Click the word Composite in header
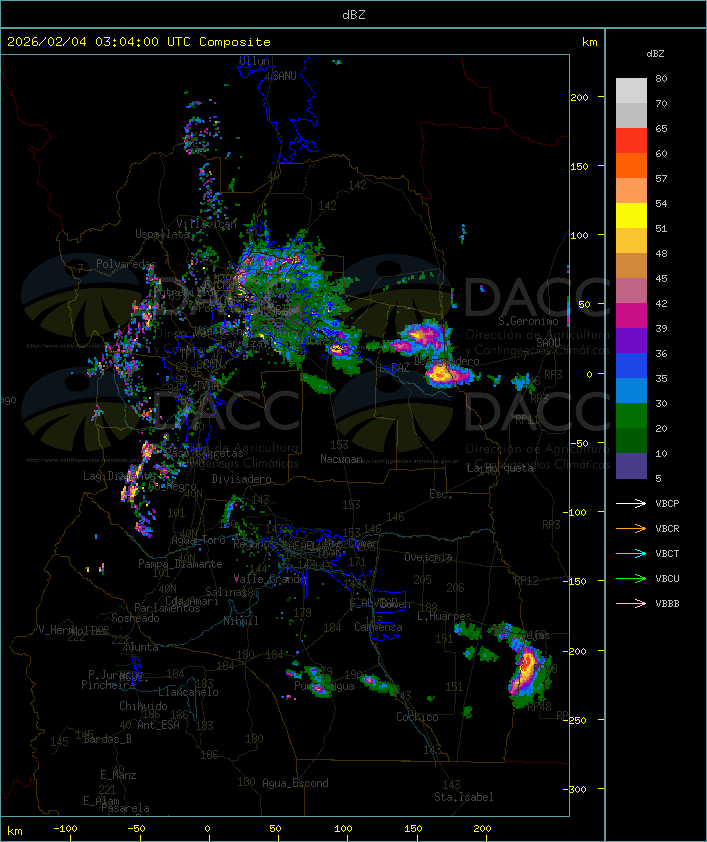The image size is (707, 842). click(x=235, y=42)
